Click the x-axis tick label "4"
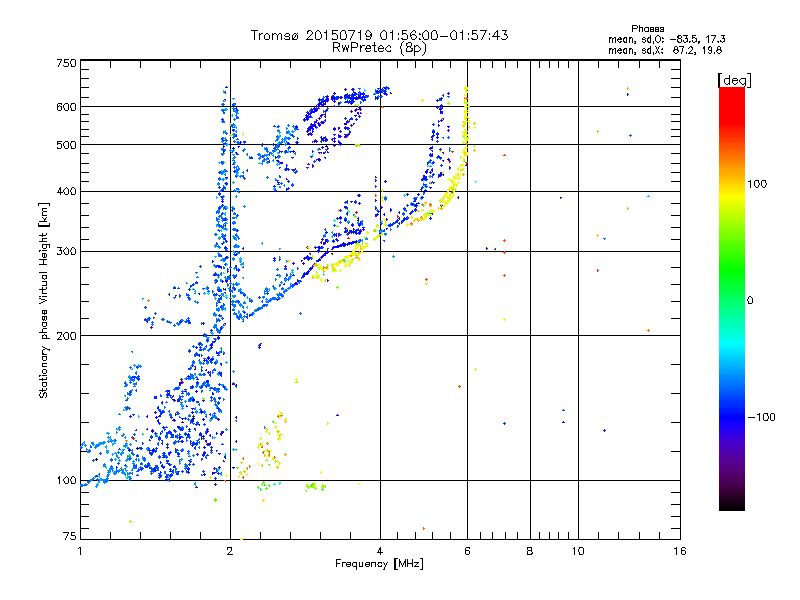 coord(380,551)
